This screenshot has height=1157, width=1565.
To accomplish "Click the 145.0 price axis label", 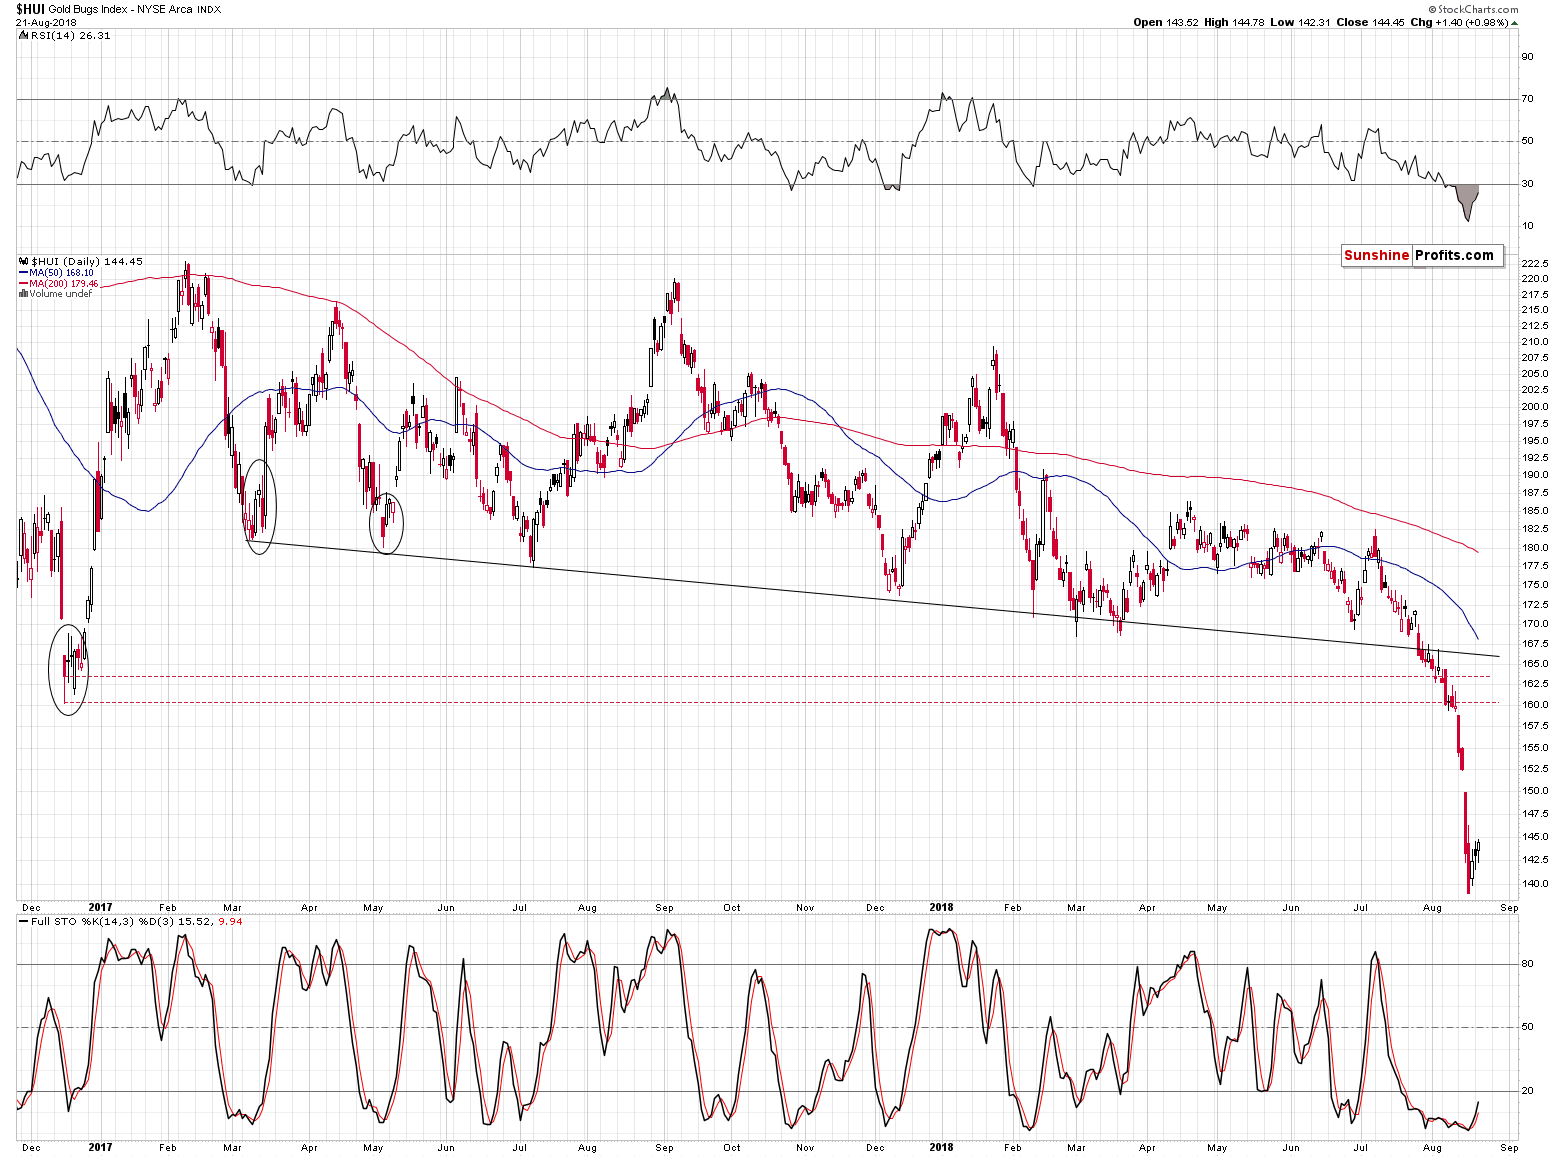I will (1535, 837).
